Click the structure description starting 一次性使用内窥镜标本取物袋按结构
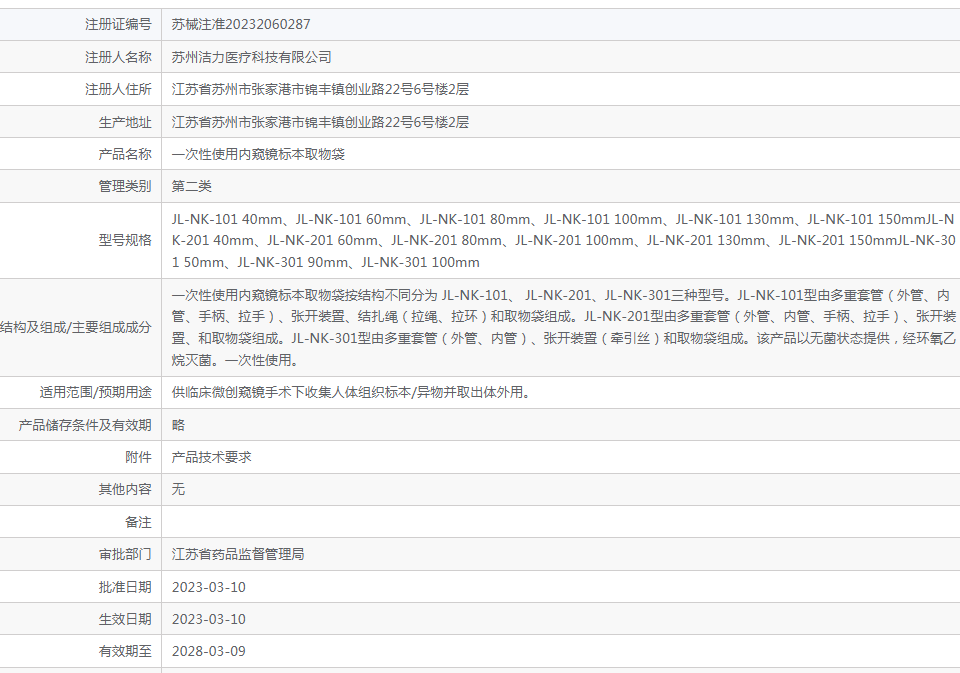Viewport: 960px width, 673px height. (x=563, y=328)
